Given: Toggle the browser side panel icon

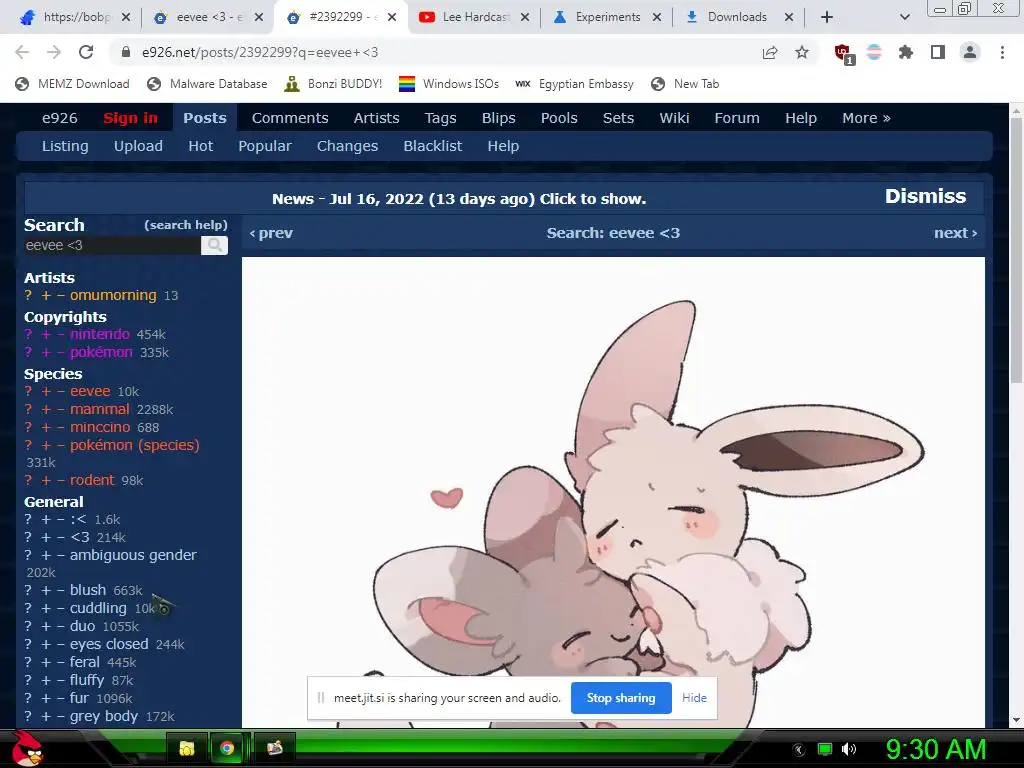Looking at the screenshot, I should (x=938, y=52).
